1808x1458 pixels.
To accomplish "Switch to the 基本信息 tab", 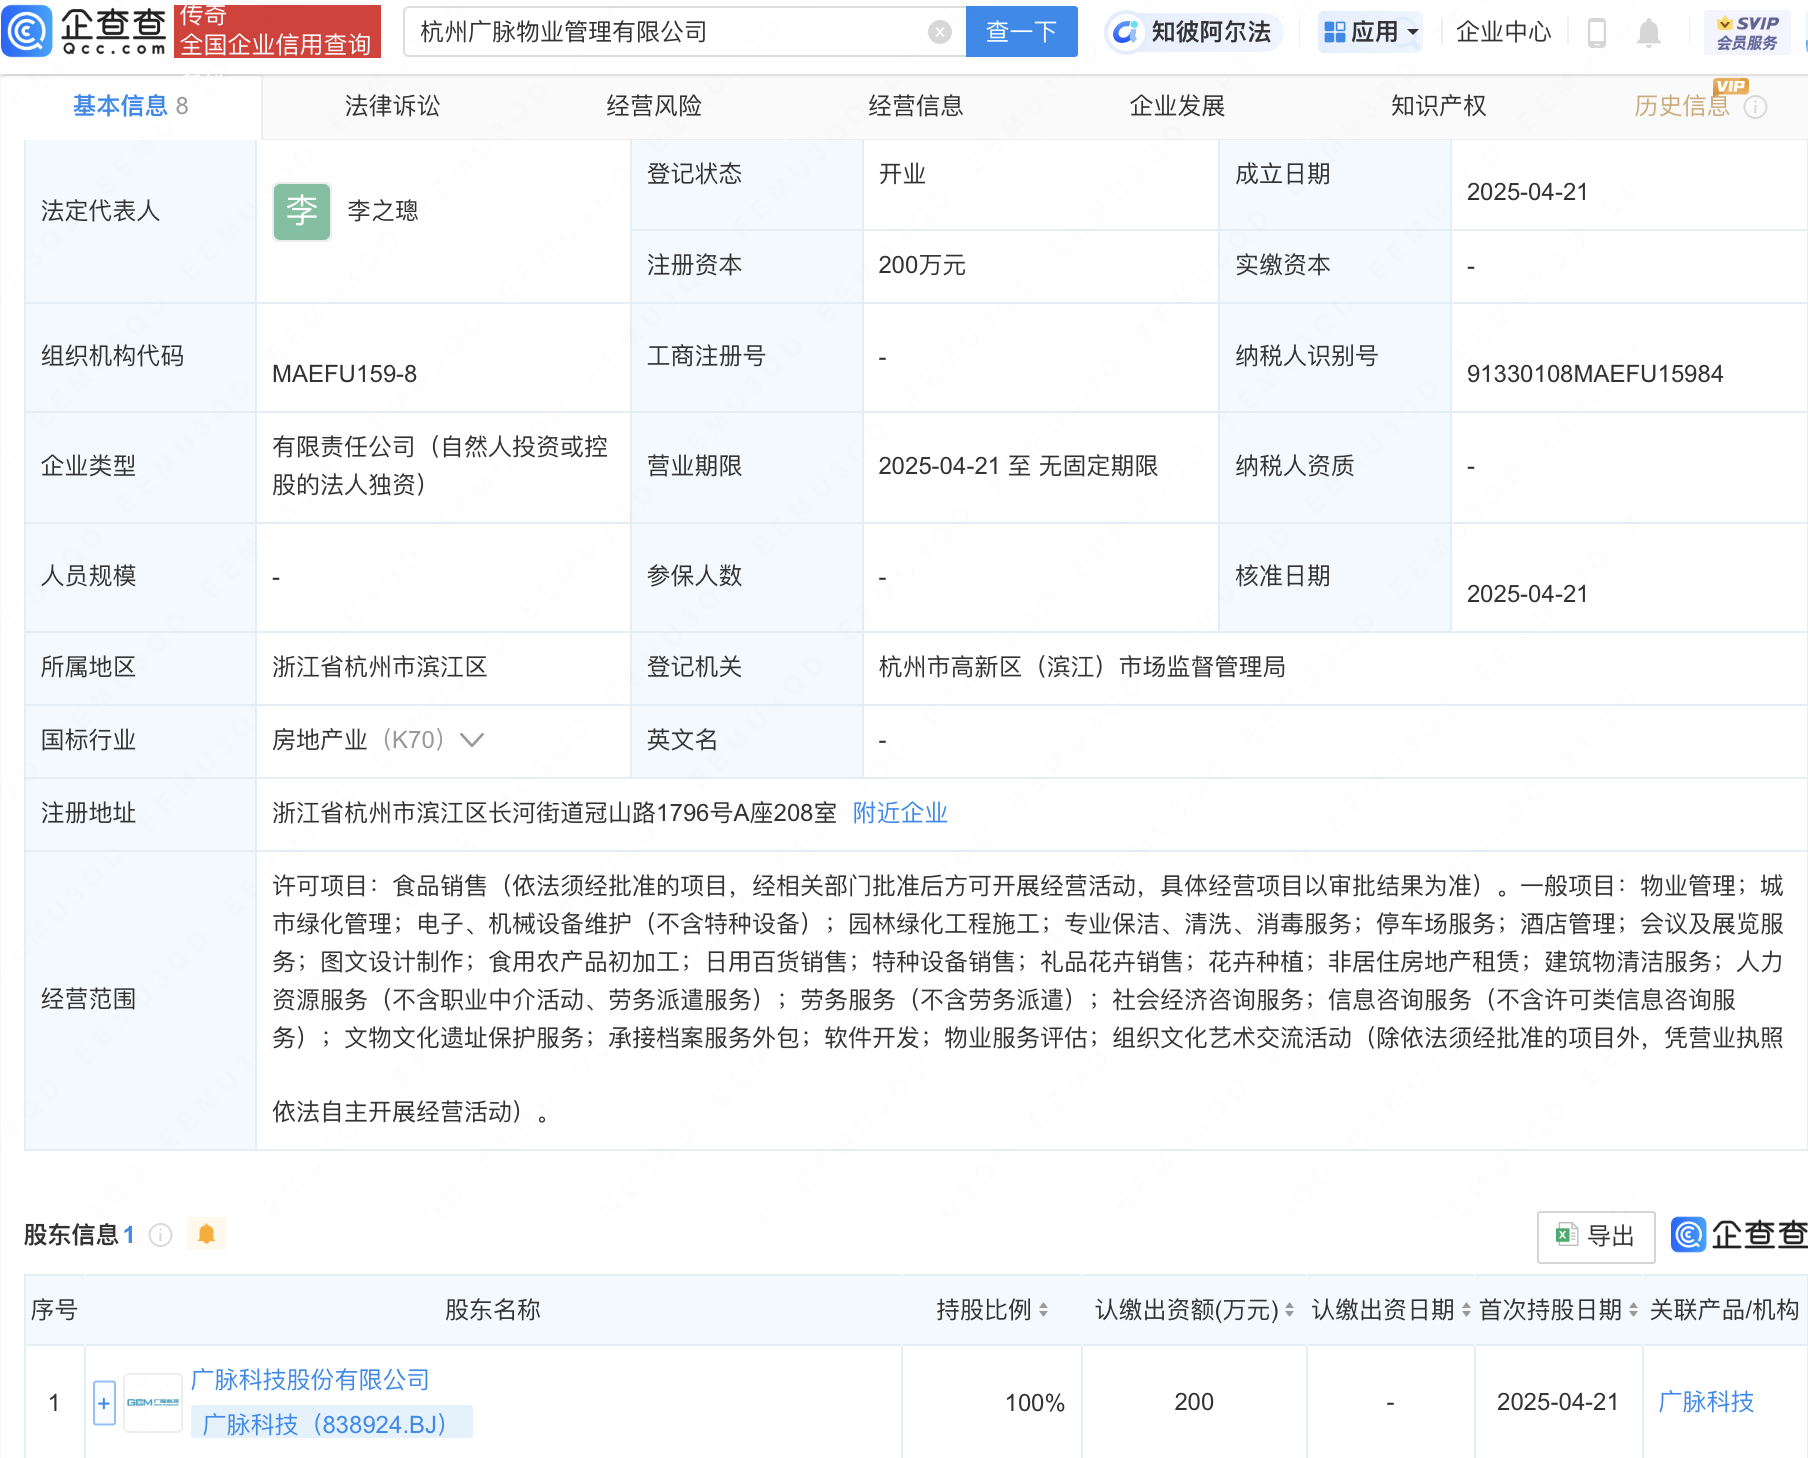I will tap(130, 106).
